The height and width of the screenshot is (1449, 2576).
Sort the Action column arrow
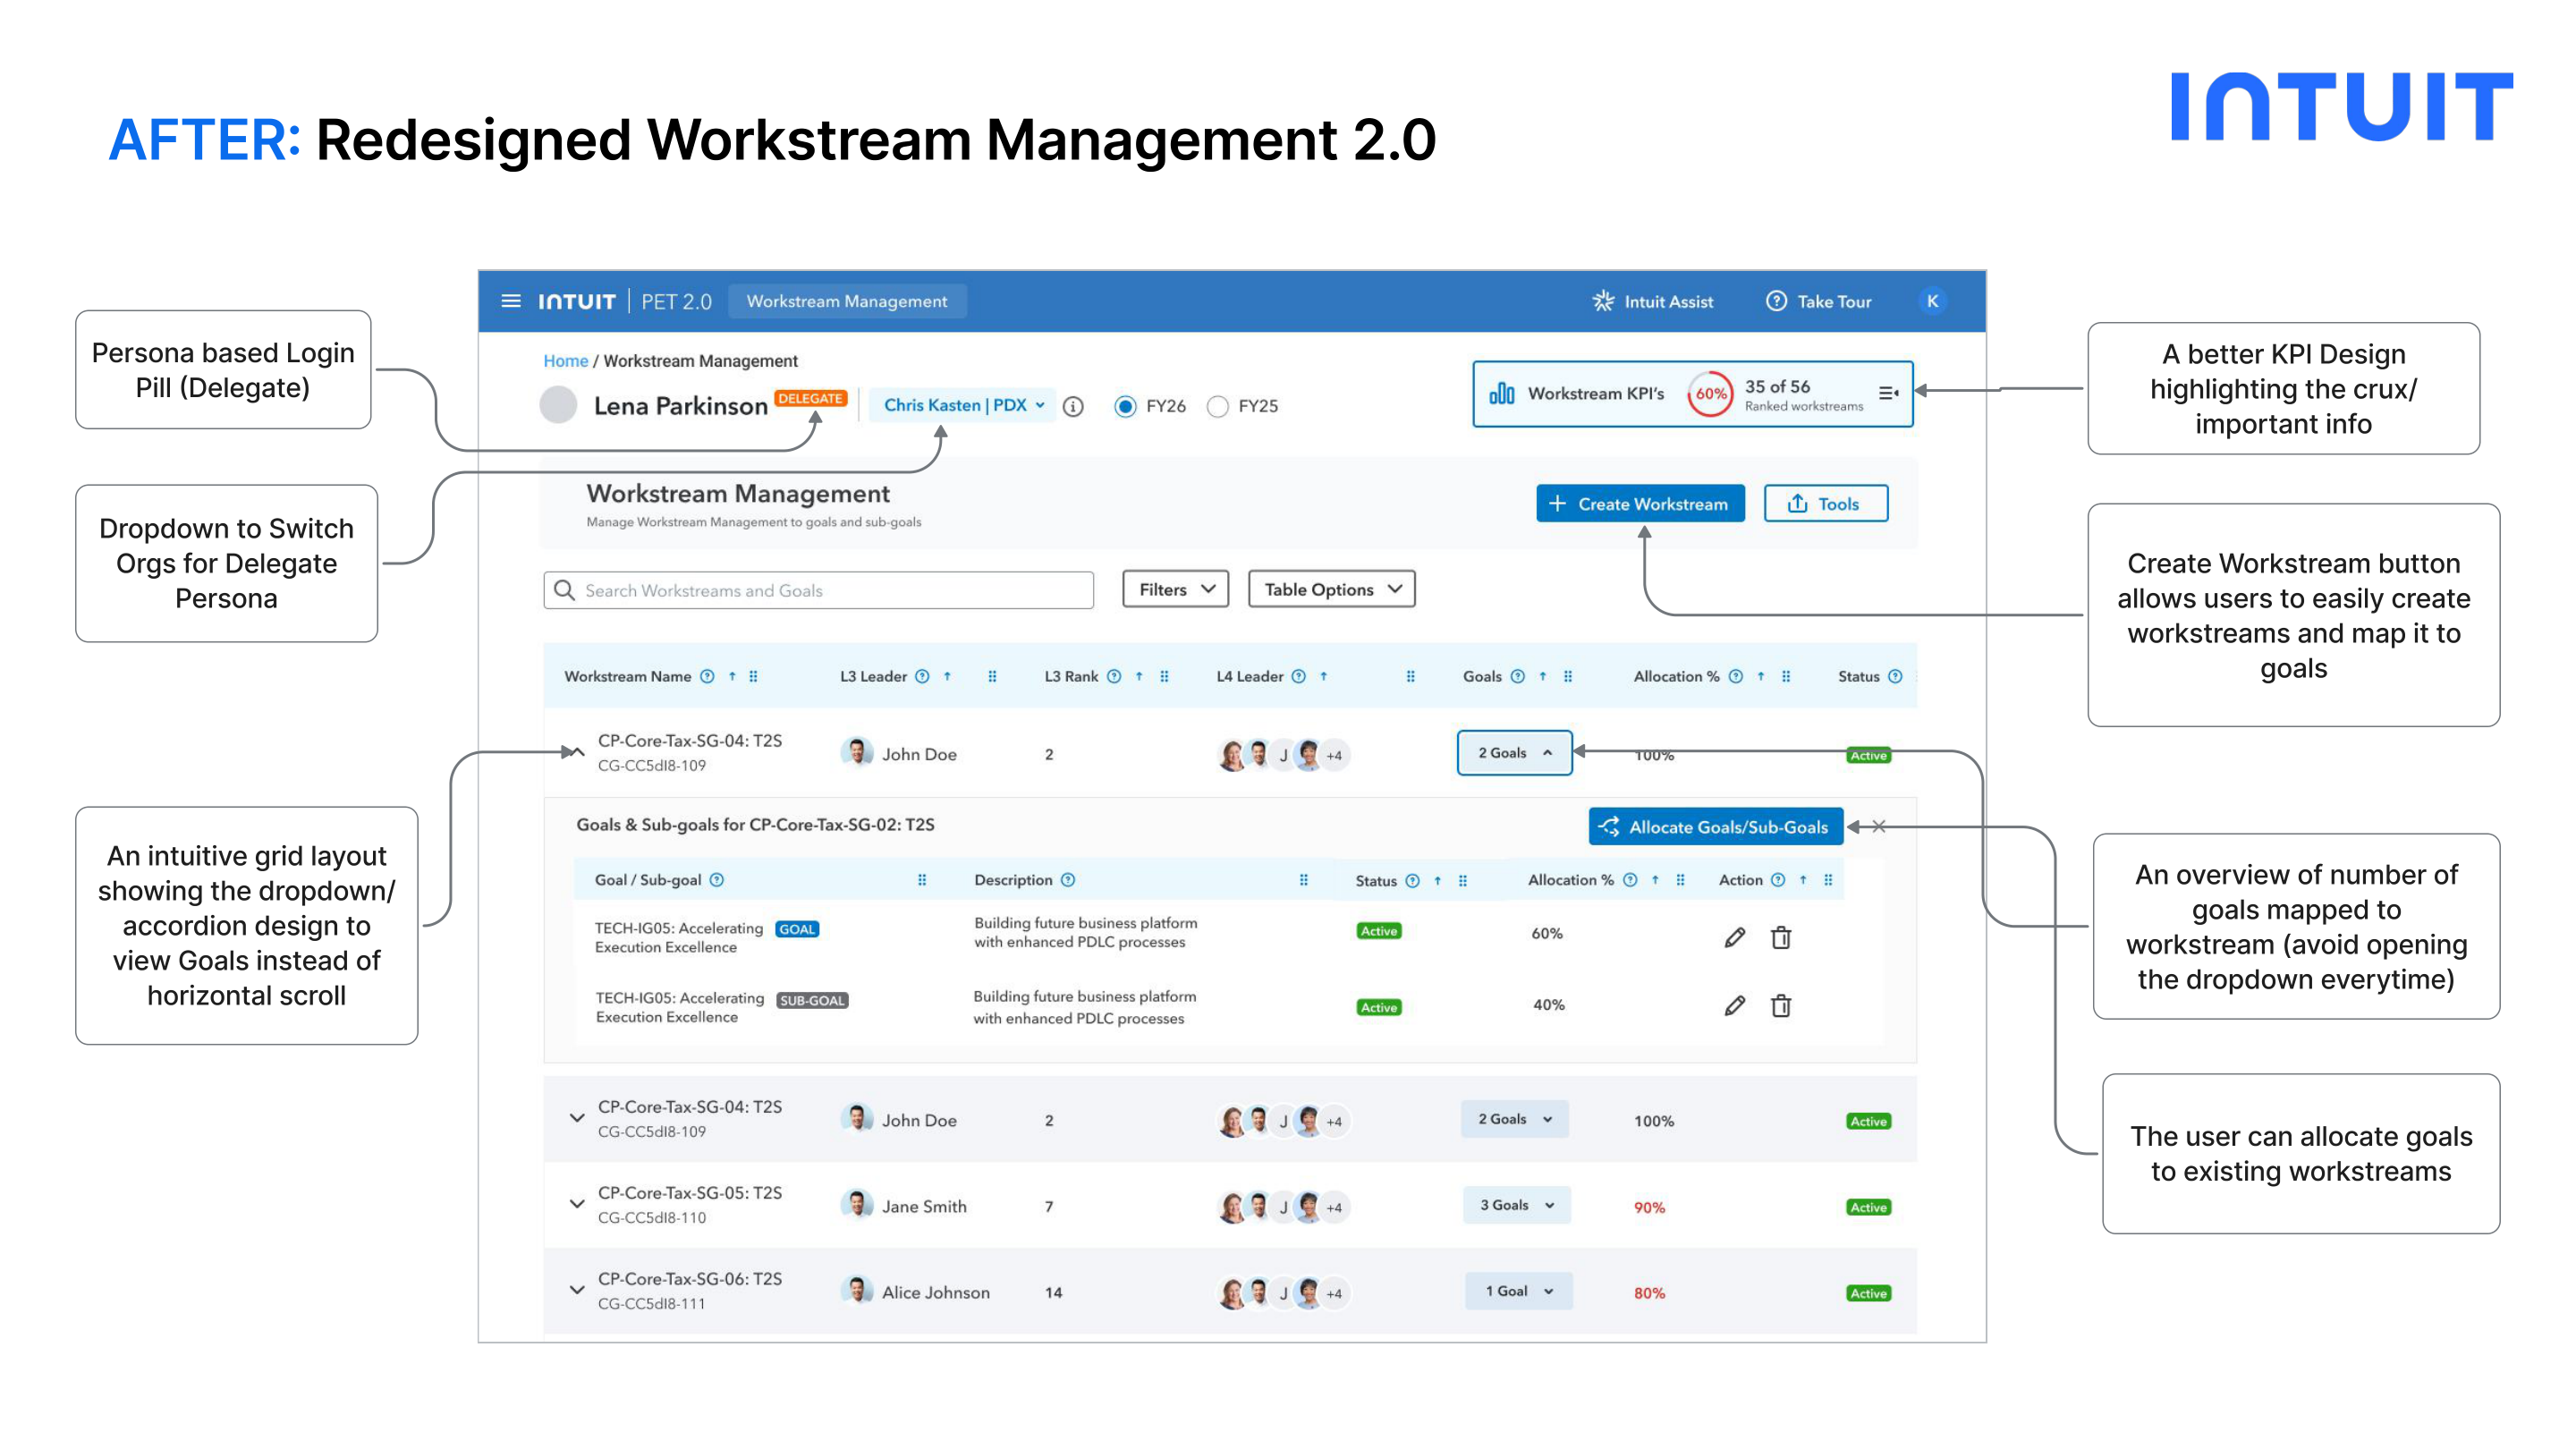(x=1803, y=880)
